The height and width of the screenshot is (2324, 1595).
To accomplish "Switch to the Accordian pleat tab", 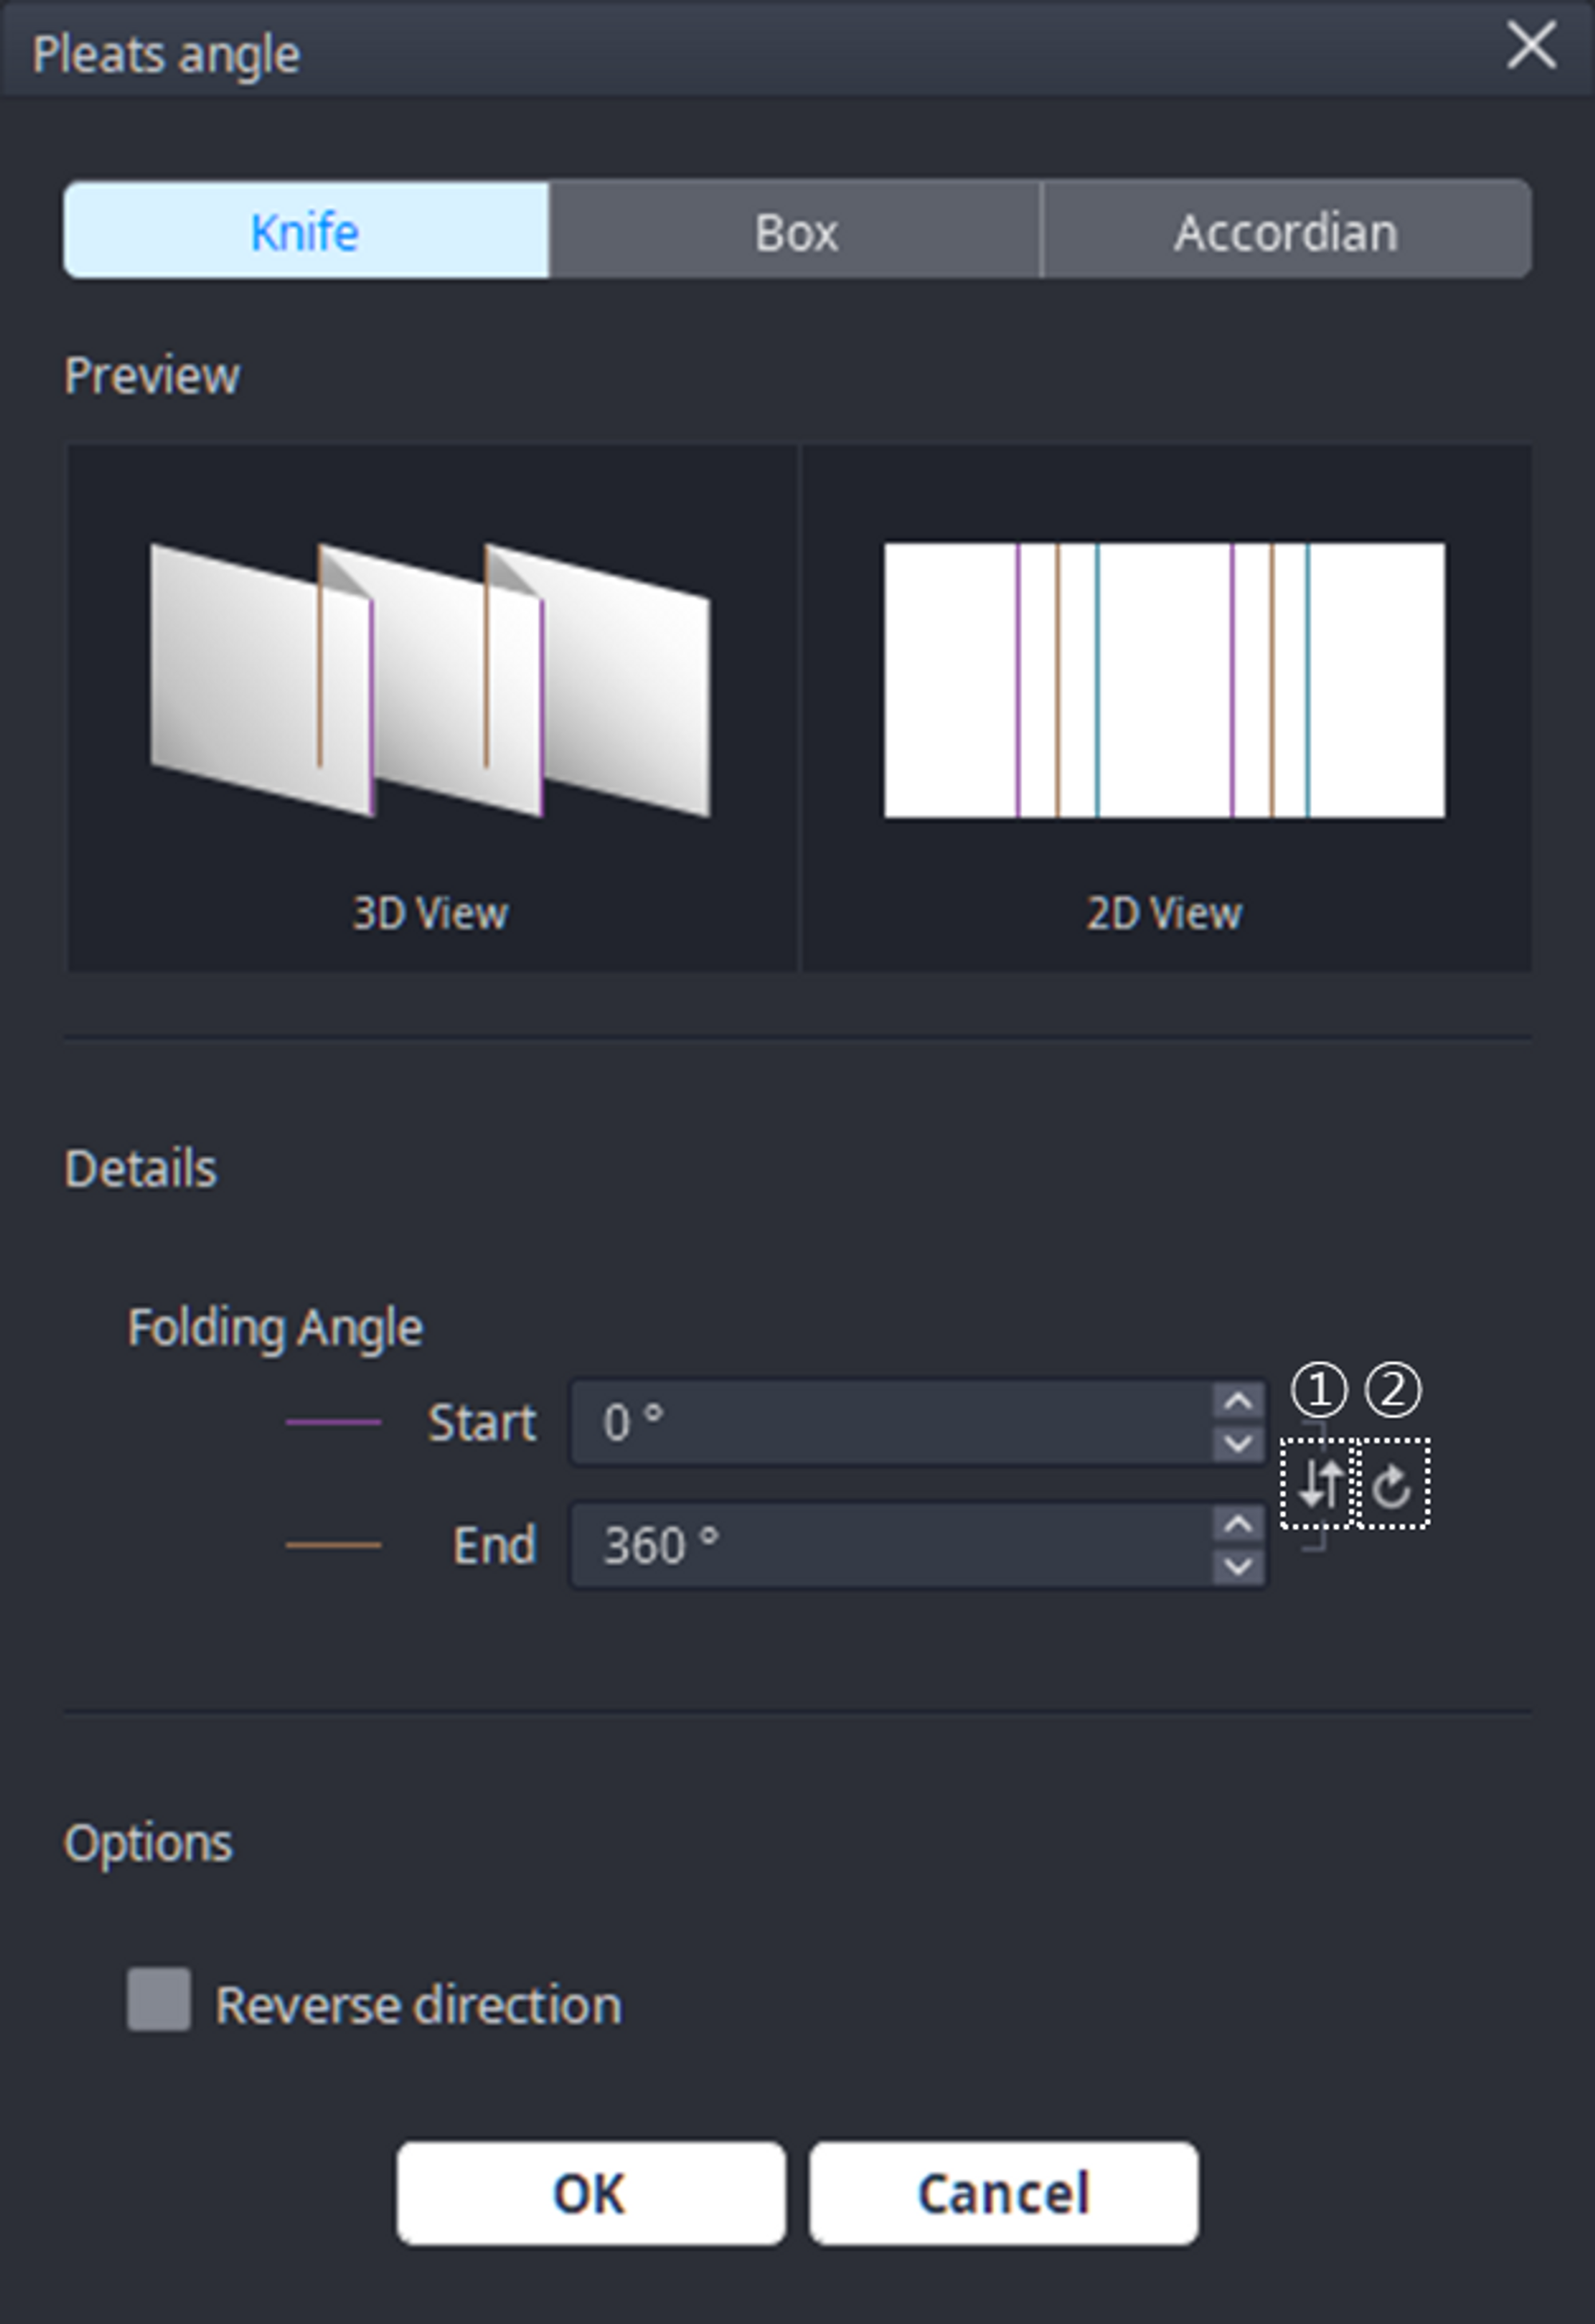I will pos(1285,231).
